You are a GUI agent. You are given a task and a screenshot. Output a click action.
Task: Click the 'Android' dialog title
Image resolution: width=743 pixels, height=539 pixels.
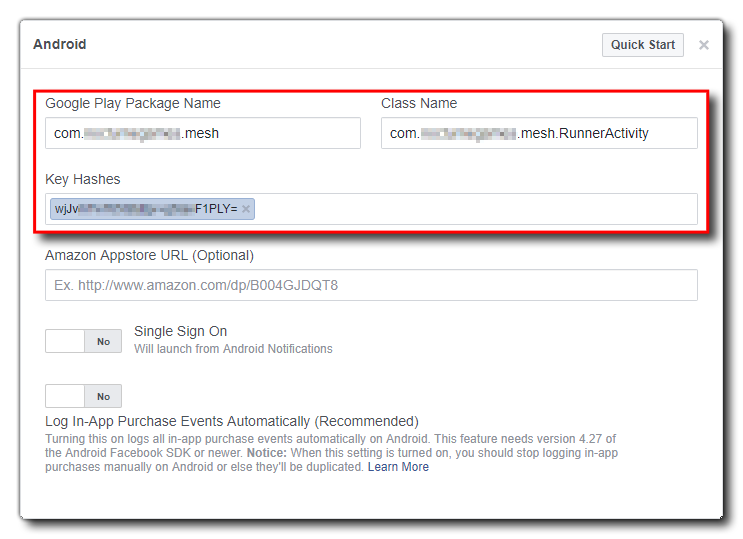(x=60, y=45)
